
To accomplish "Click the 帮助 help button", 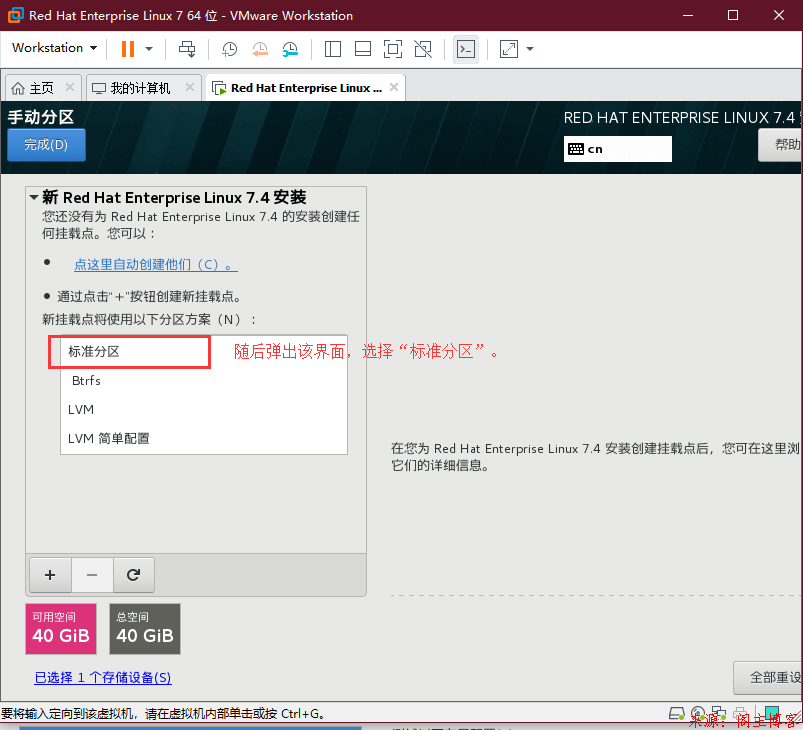I will tap(780, 145).
